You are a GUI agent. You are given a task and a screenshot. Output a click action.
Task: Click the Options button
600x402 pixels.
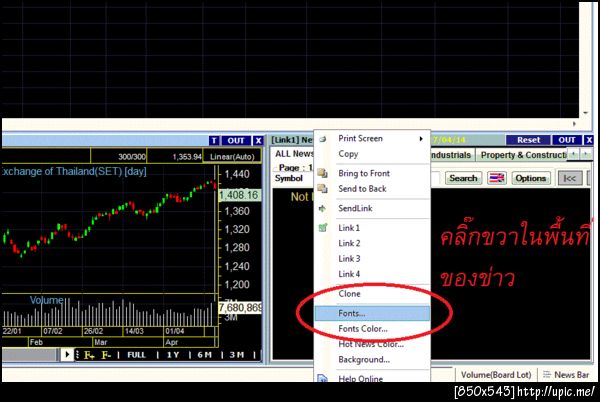click(x=531, y=178)
